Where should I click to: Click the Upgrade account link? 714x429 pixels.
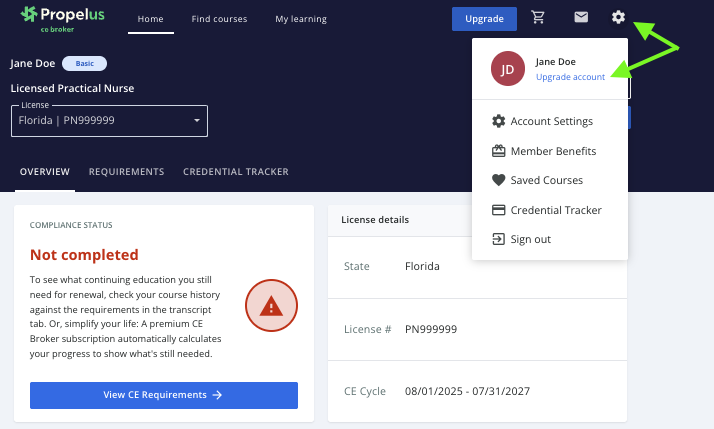(570, 78)
